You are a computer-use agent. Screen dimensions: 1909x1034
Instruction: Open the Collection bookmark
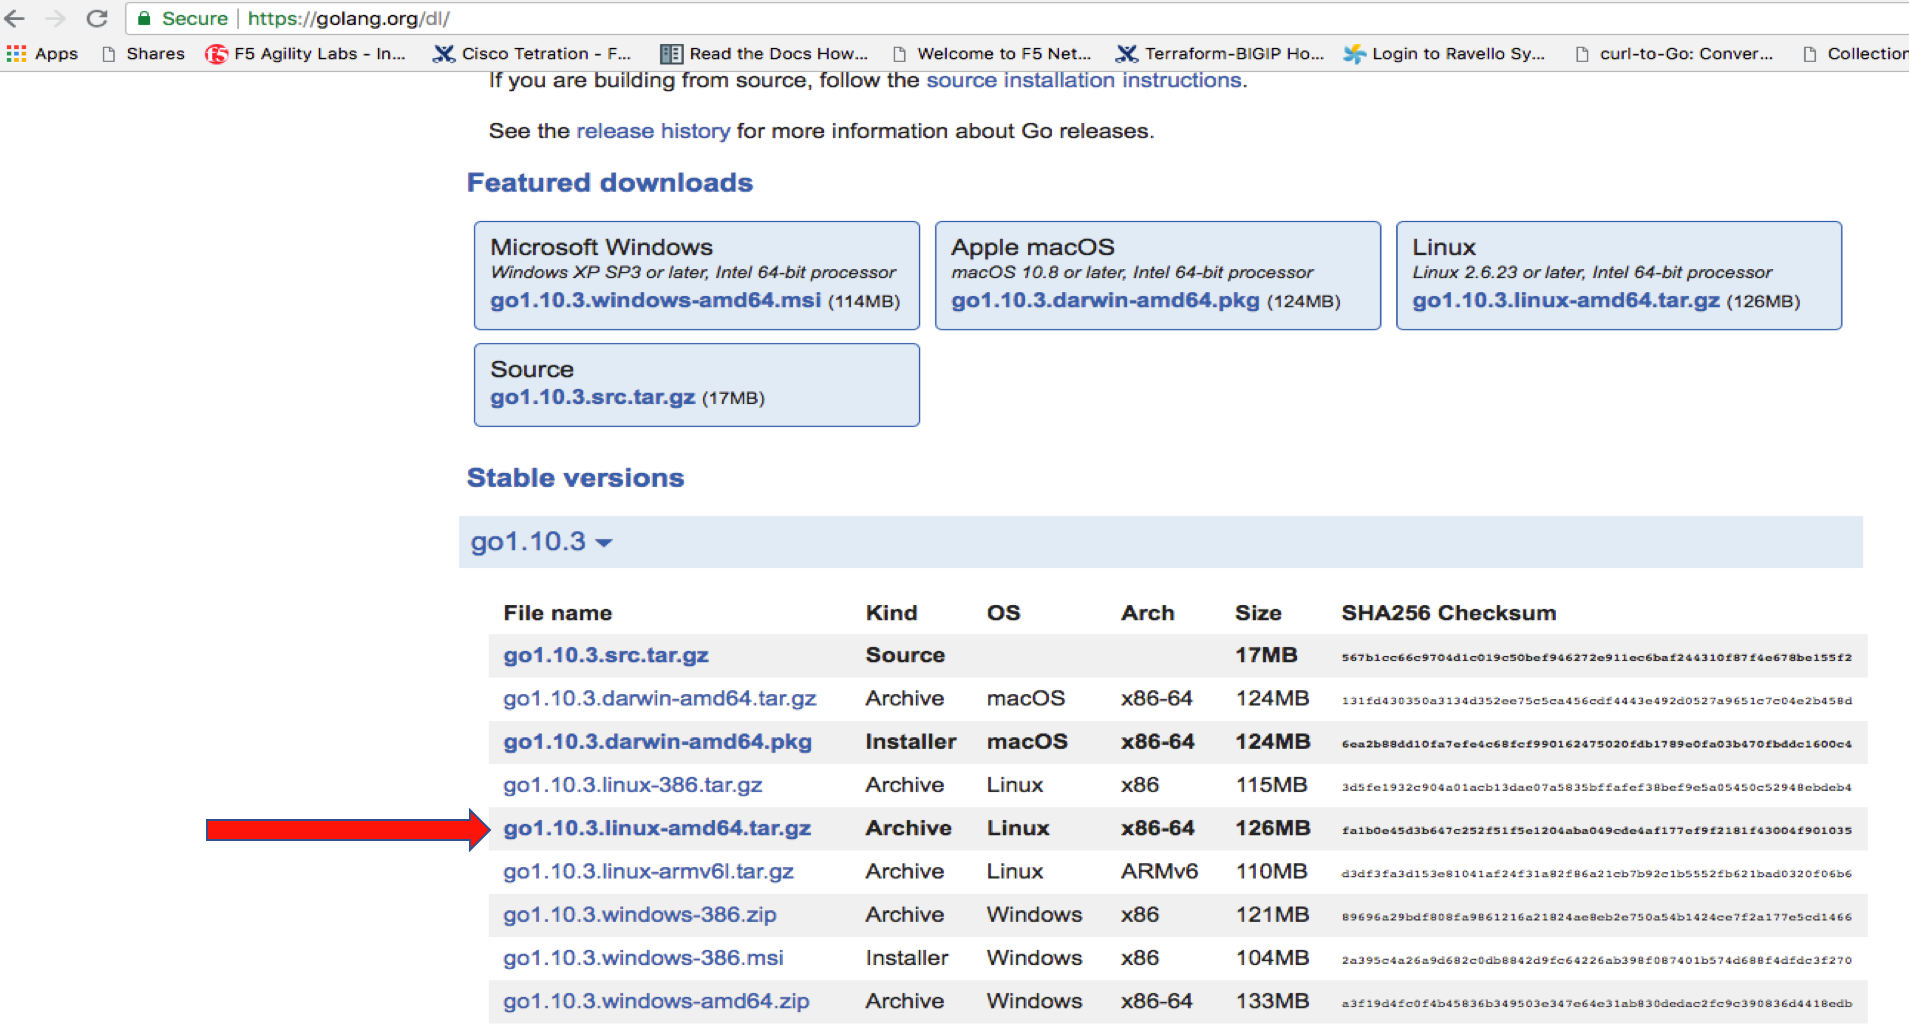(x=1855, y=54)
